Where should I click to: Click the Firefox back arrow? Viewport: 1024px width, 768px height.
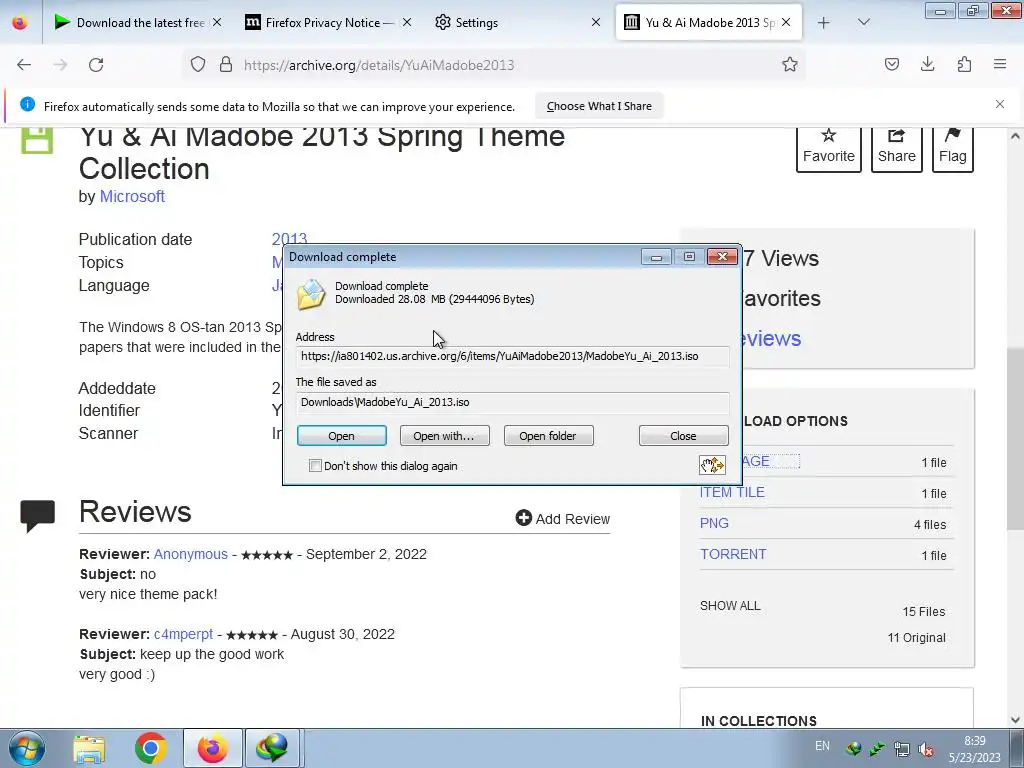point(24,65)
